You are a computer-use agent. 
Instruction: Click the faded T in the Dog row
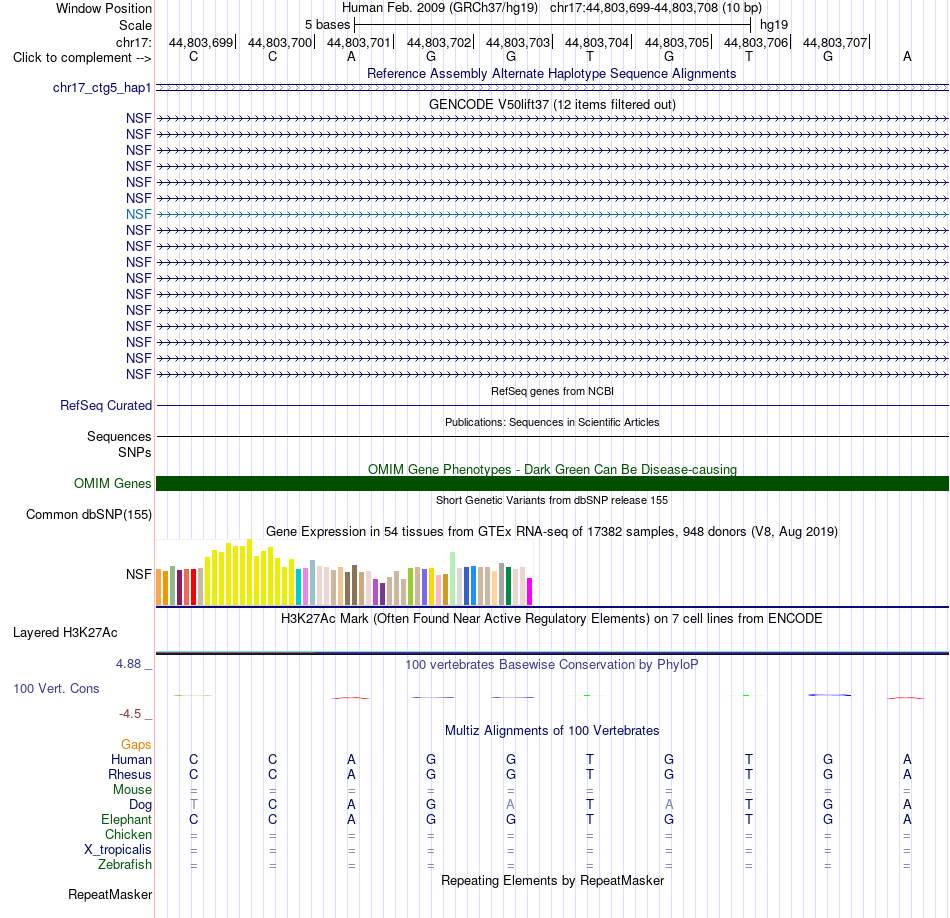(x=193, y=805)
